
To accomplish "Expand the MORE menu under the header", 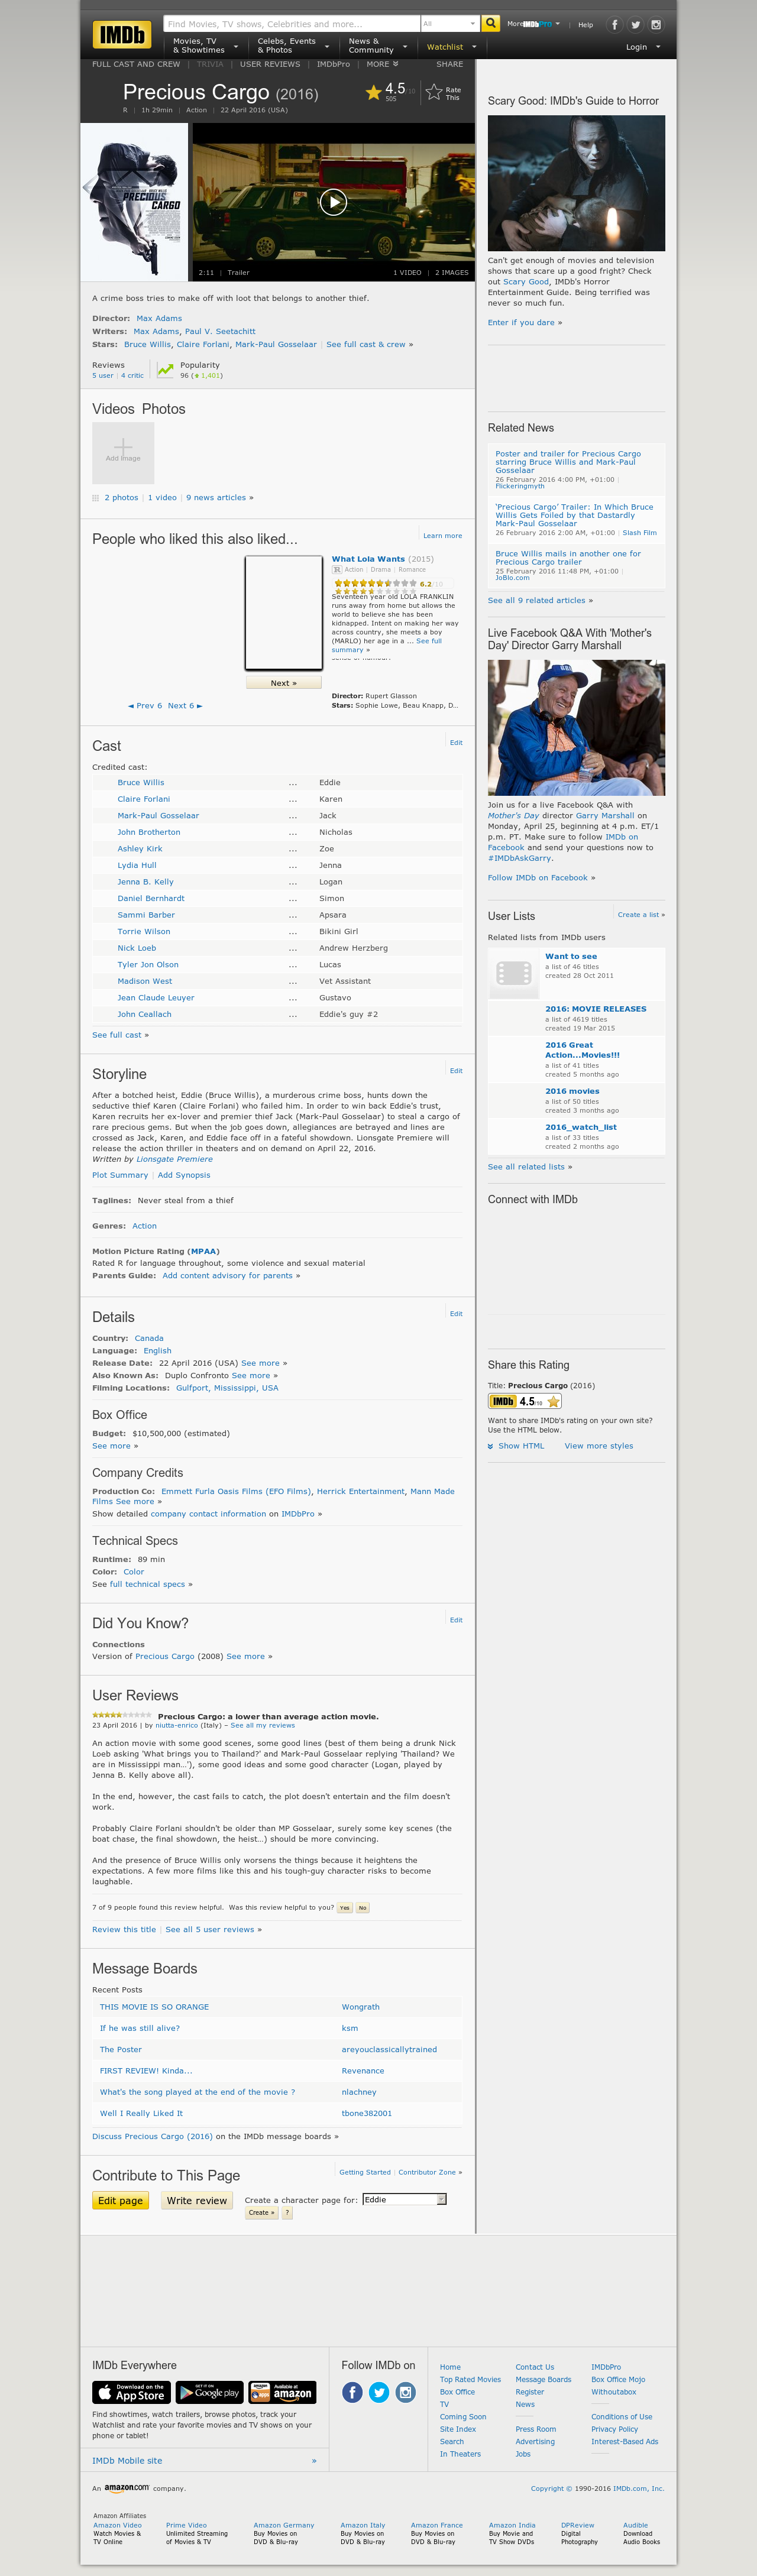I will click(x=382, y=64).
